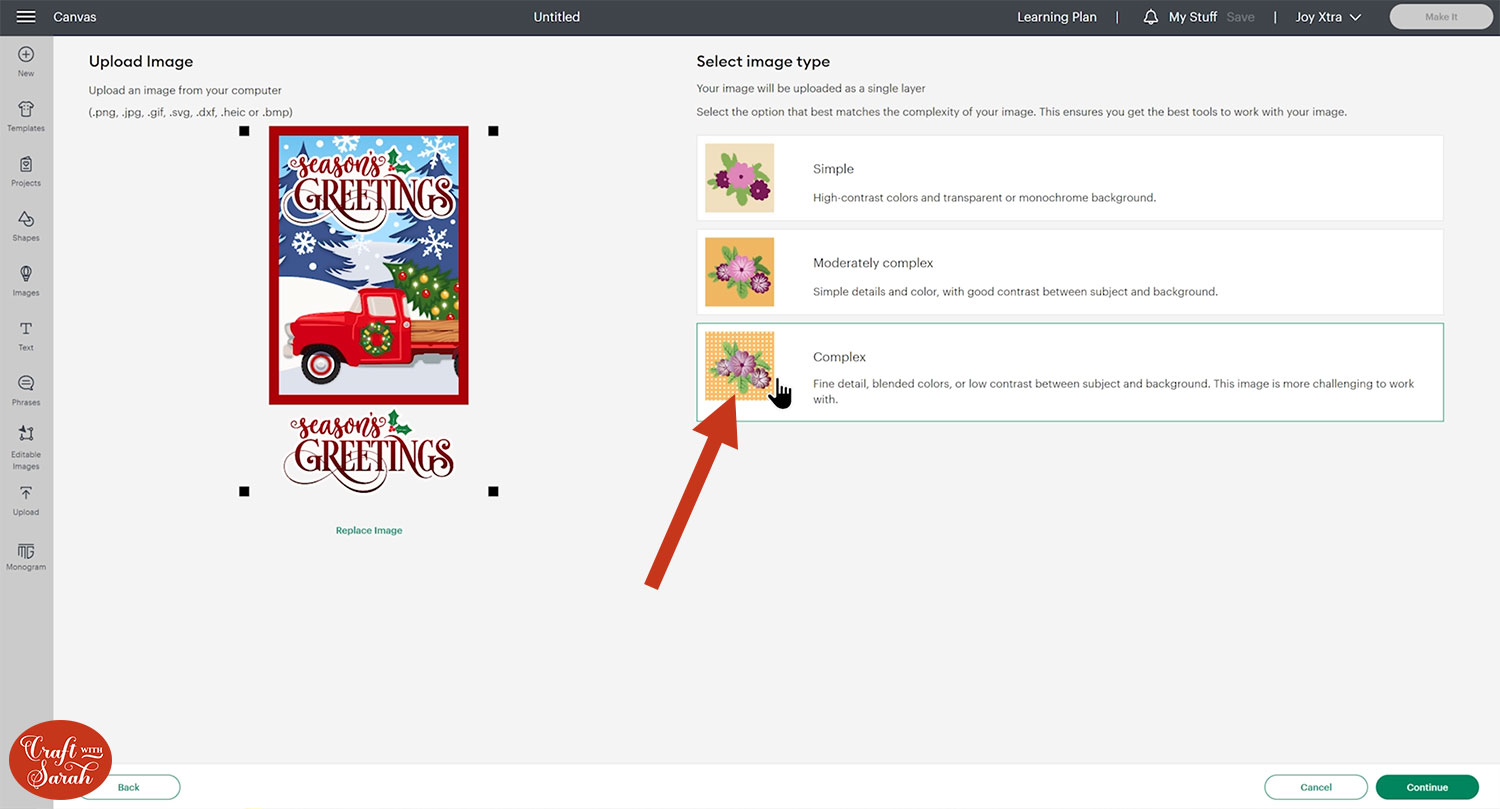Select the Text tool
This screenshot has width=1500, height=809.
pyautogui.click(x=26, y=336)
